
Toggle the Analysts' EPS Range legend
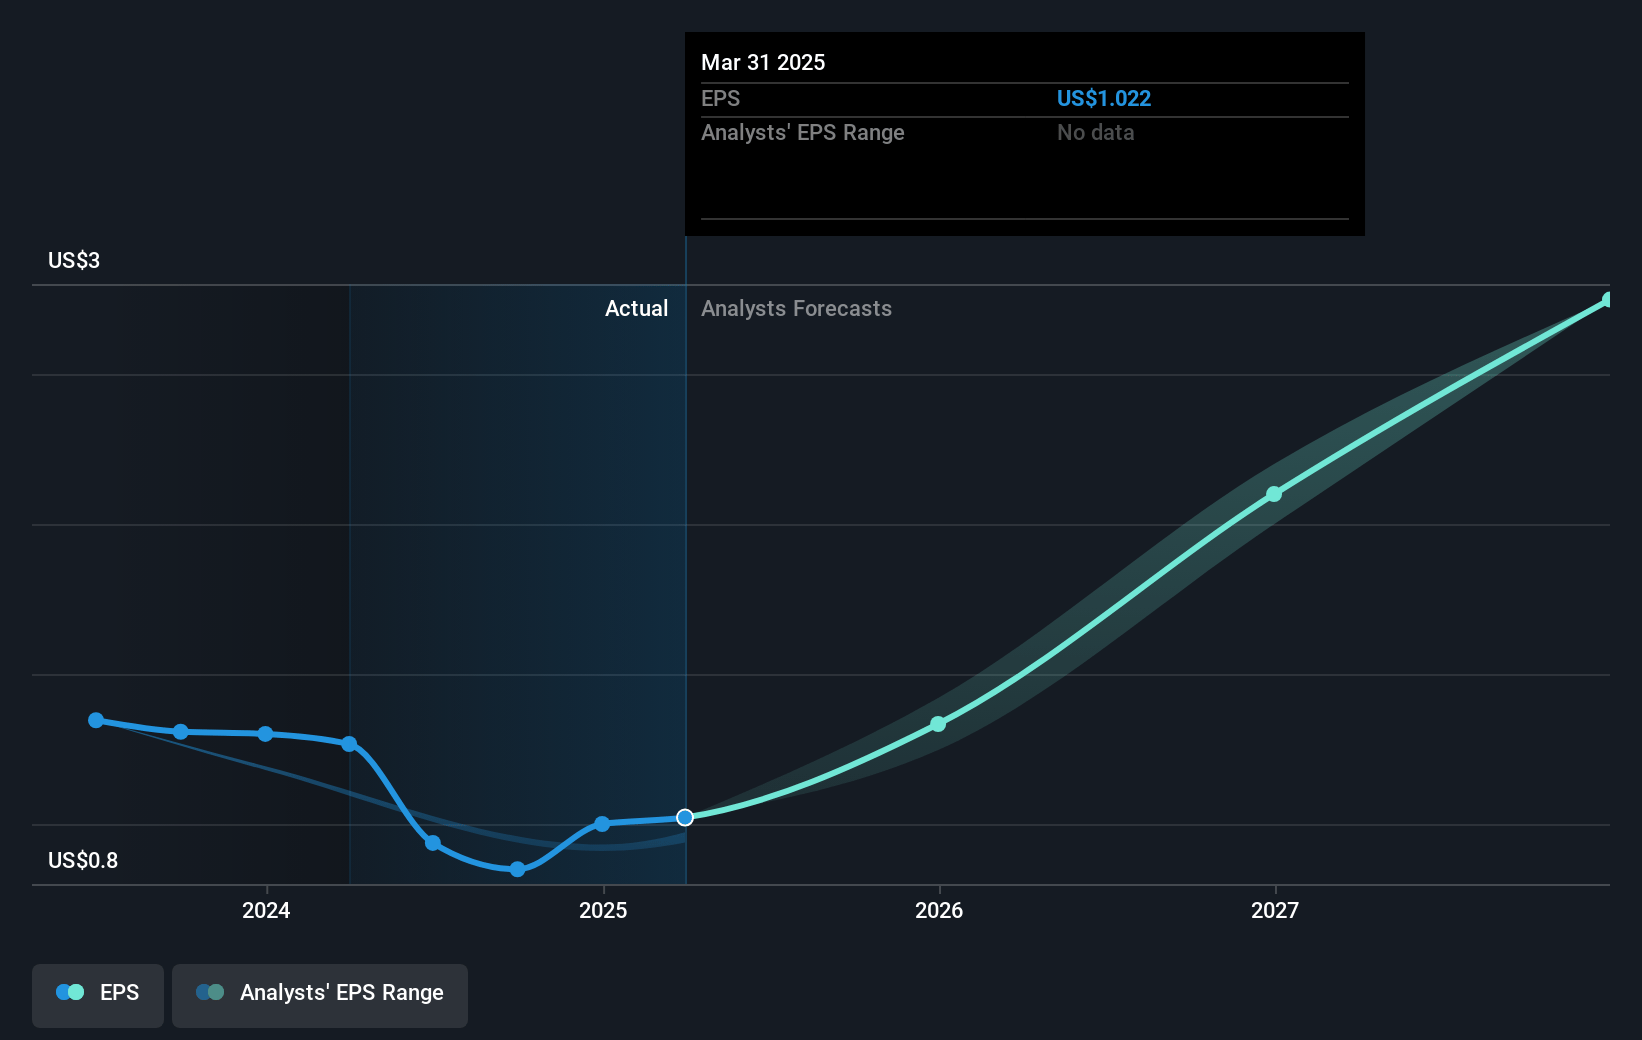click(320, 995)
